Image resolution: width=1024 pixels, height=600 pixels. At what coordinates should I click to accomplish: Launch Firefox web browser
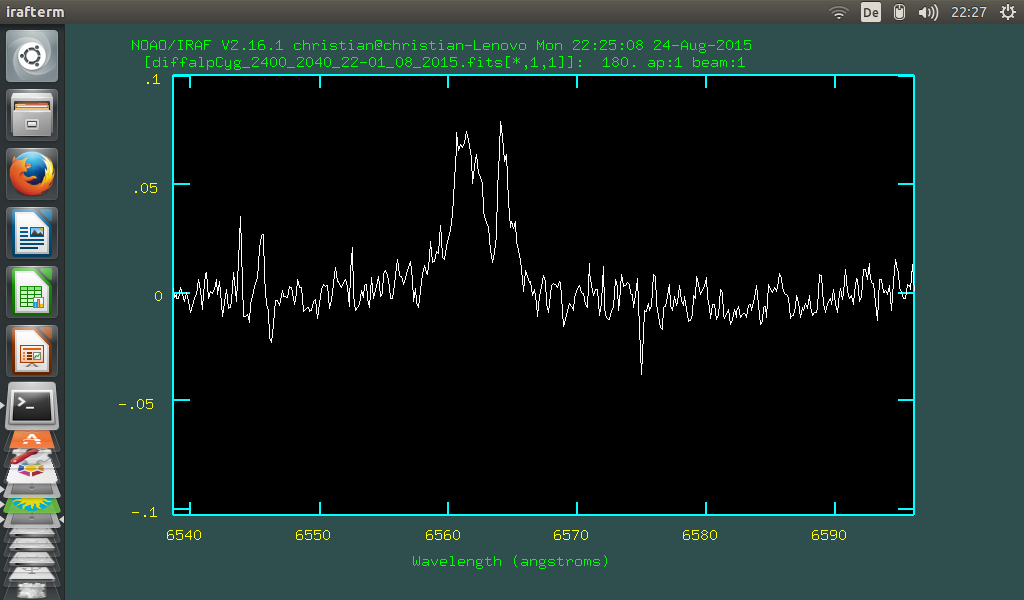point(33,174)
